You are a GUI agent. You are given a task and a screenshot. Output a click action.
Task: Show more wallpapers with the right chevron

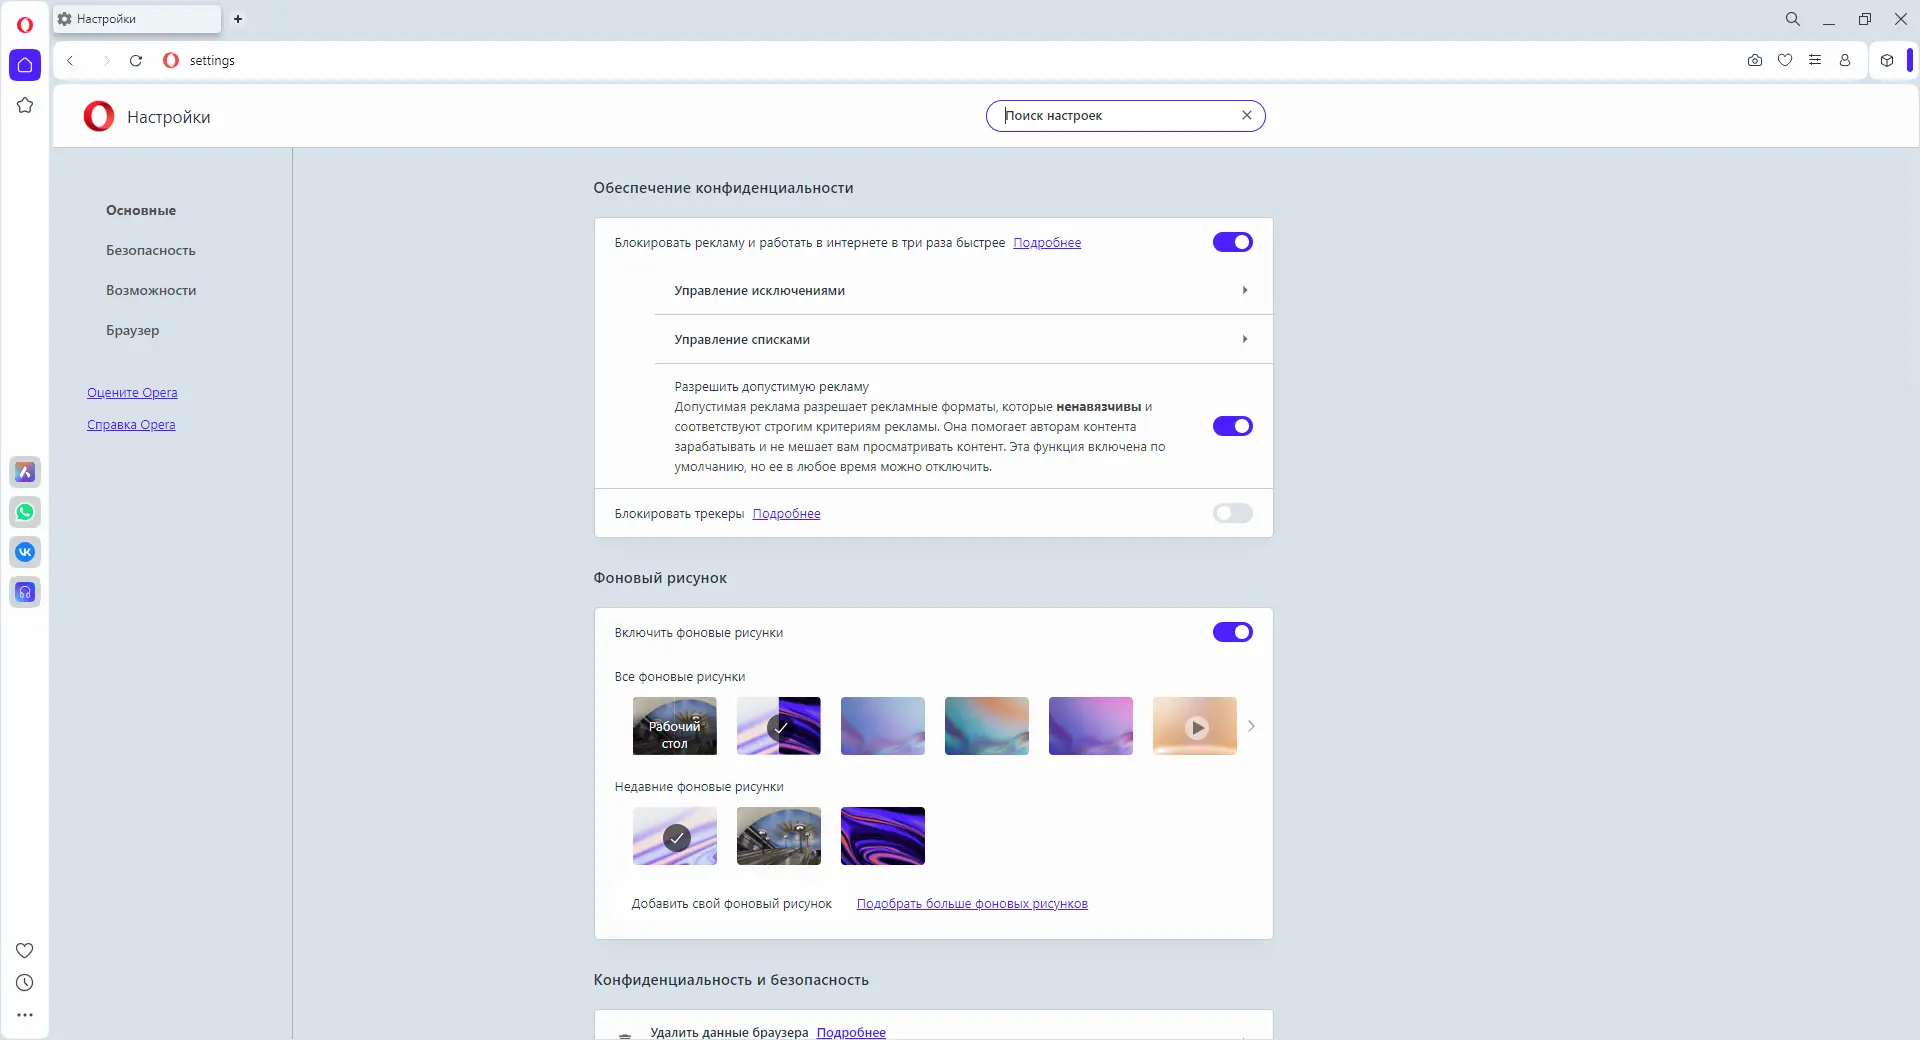point(1251,726)
